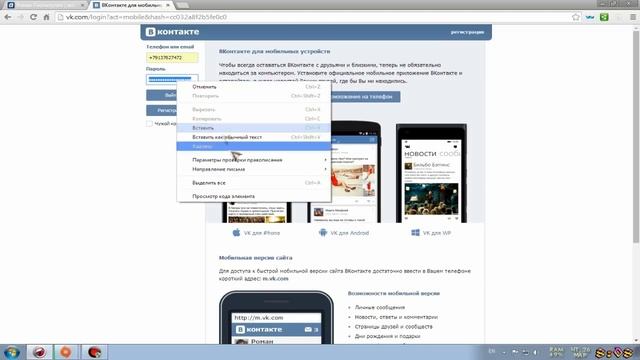Screen dimensions: 640x360
Task: Close the active ВКонтакте browser tab
Action: coord(167,5)
